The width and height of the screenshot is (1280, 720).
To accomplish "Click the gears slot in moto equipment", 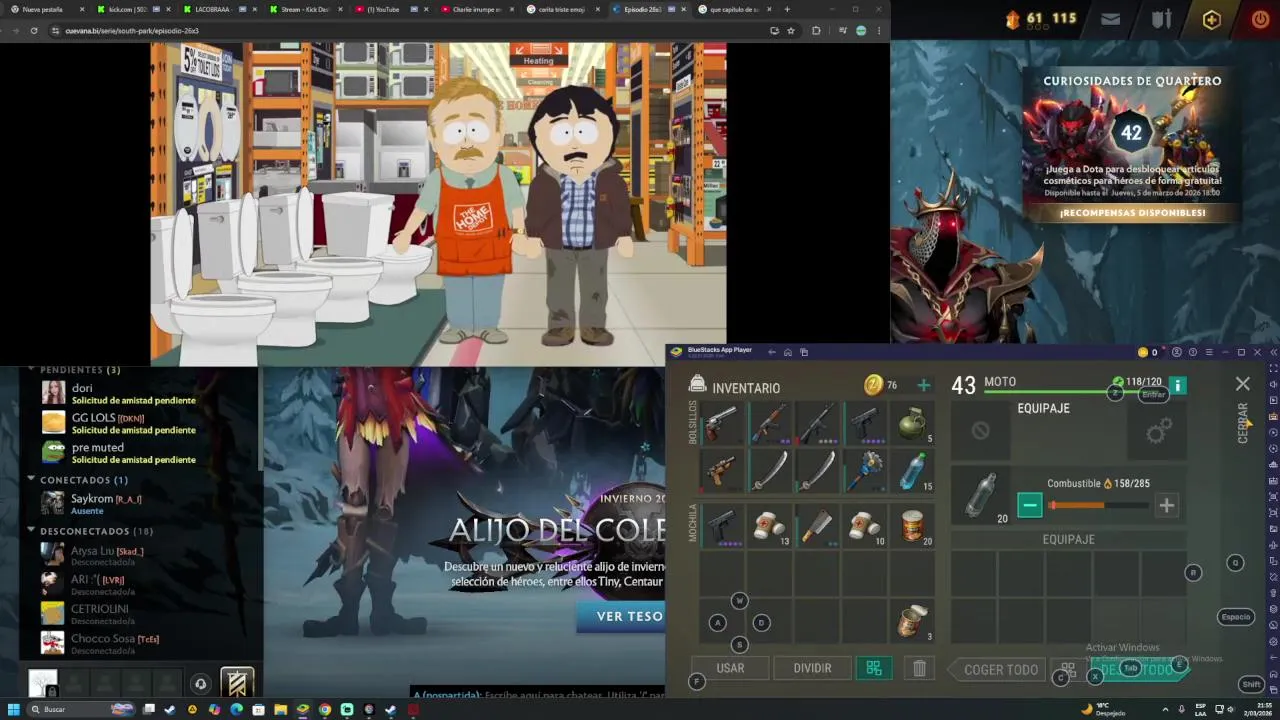I will coord(1158,431).
